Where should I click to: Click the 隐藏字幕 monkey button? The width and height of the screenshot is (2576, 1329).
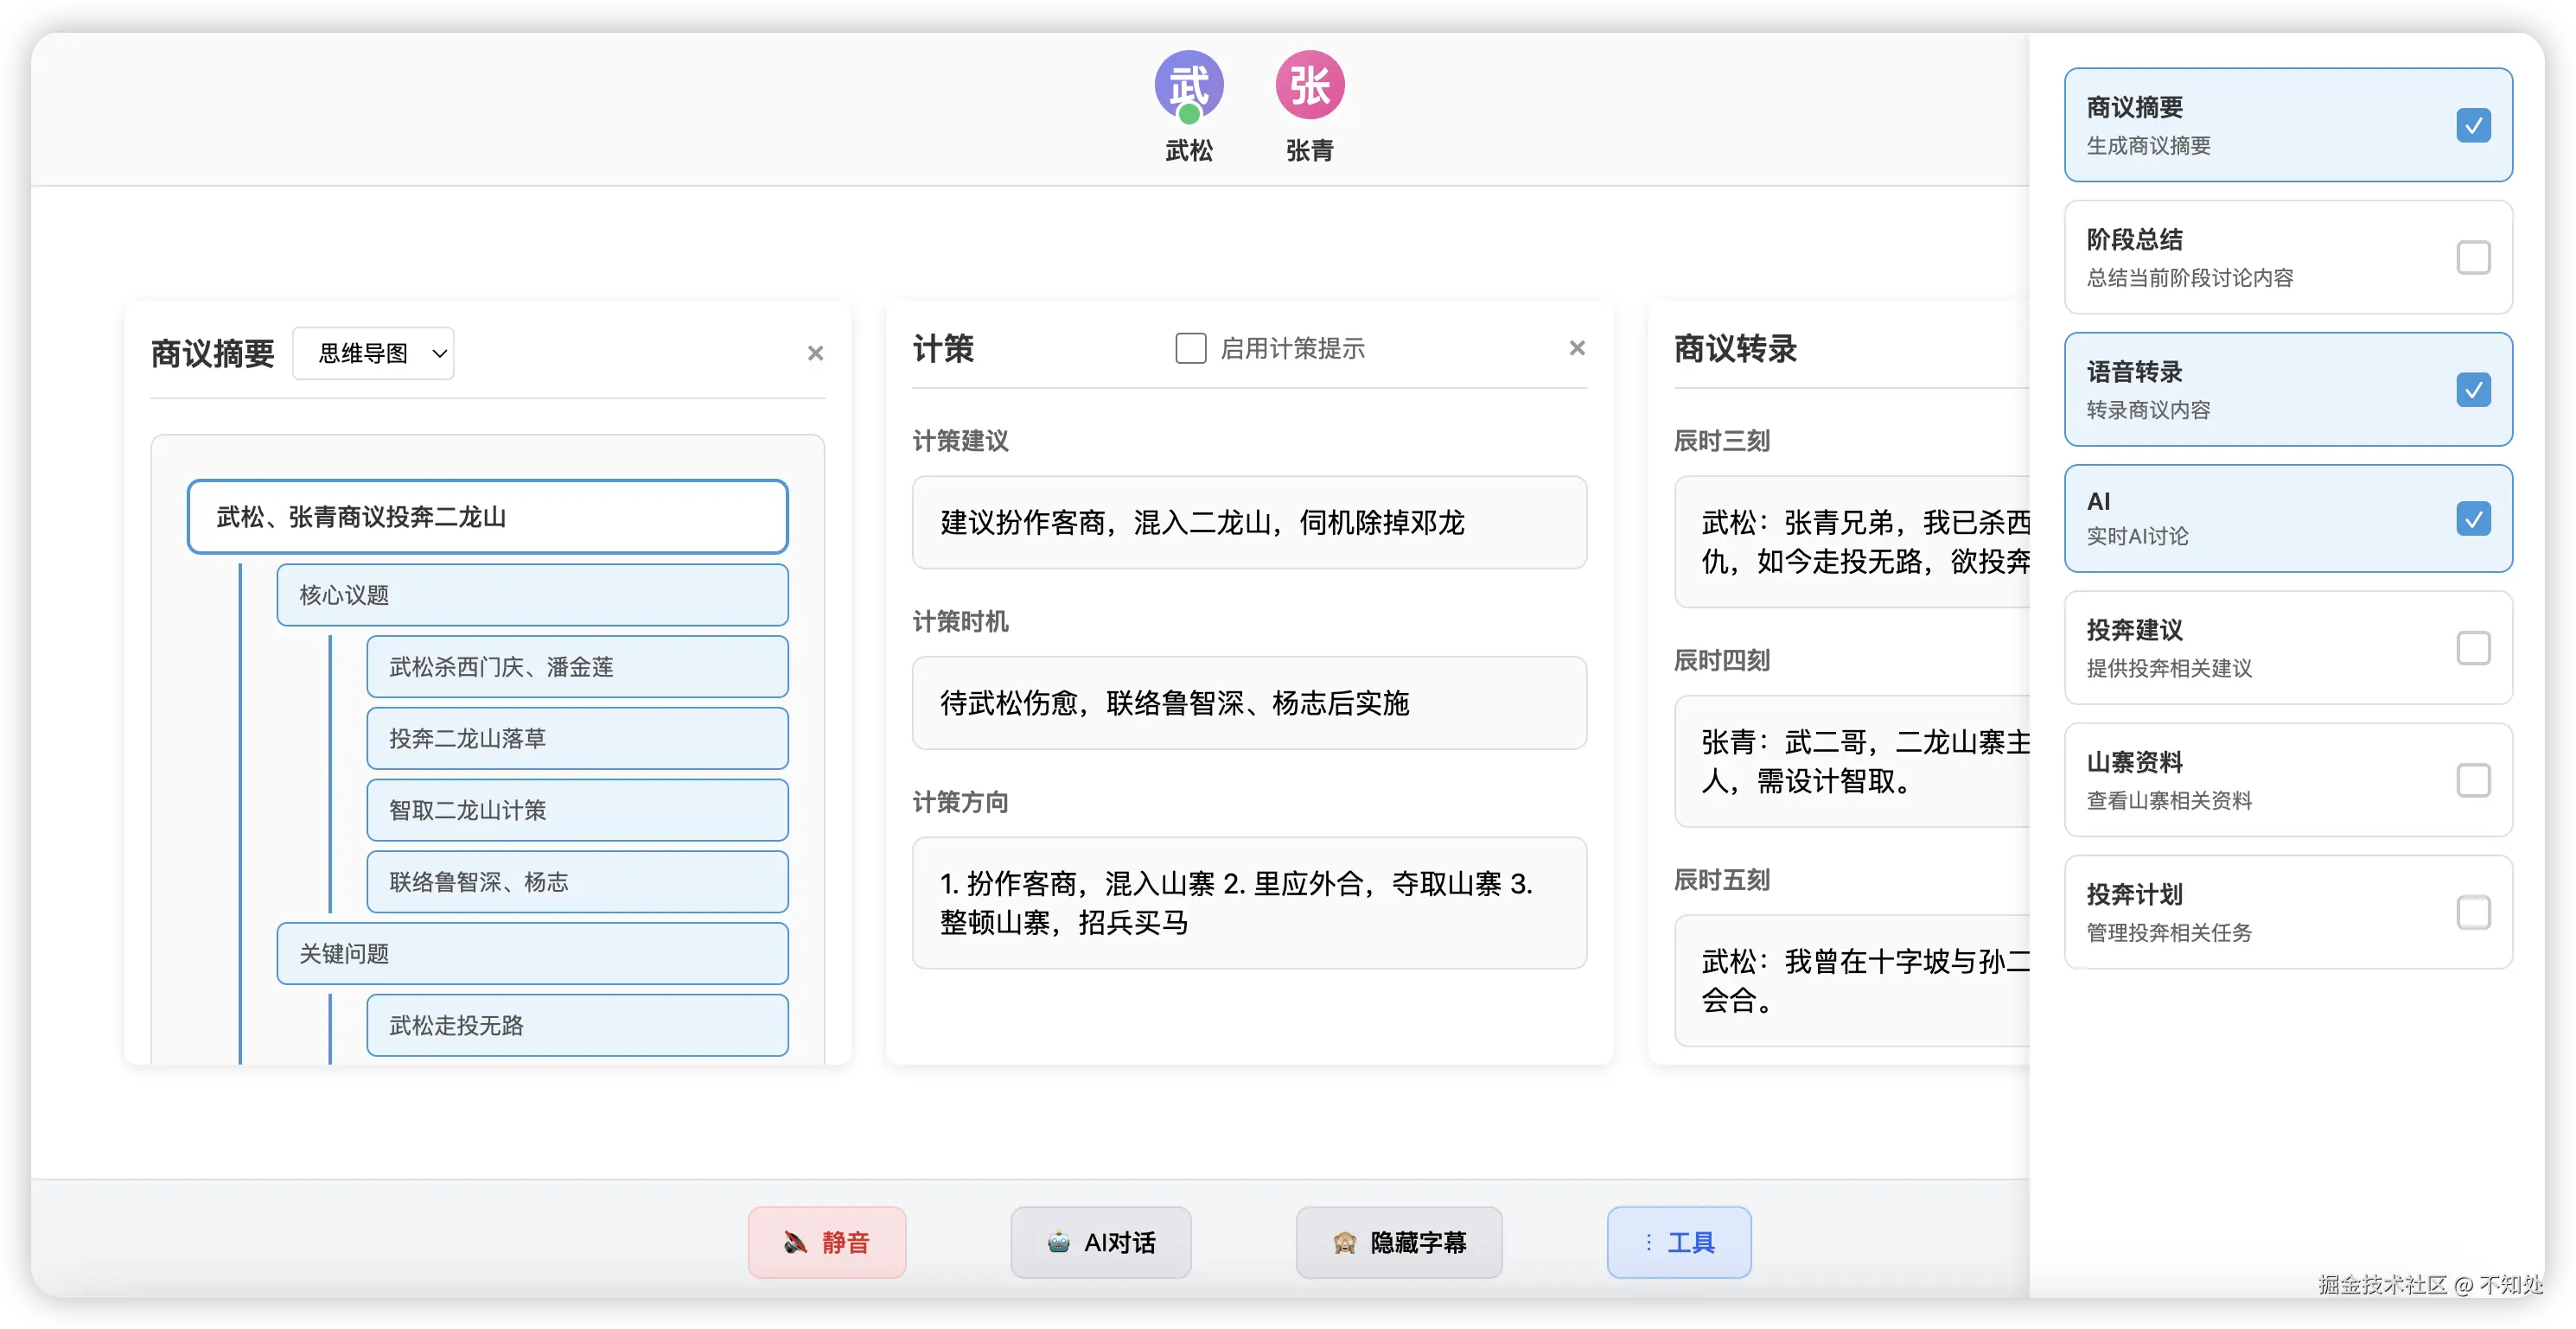[1399, 1242]
